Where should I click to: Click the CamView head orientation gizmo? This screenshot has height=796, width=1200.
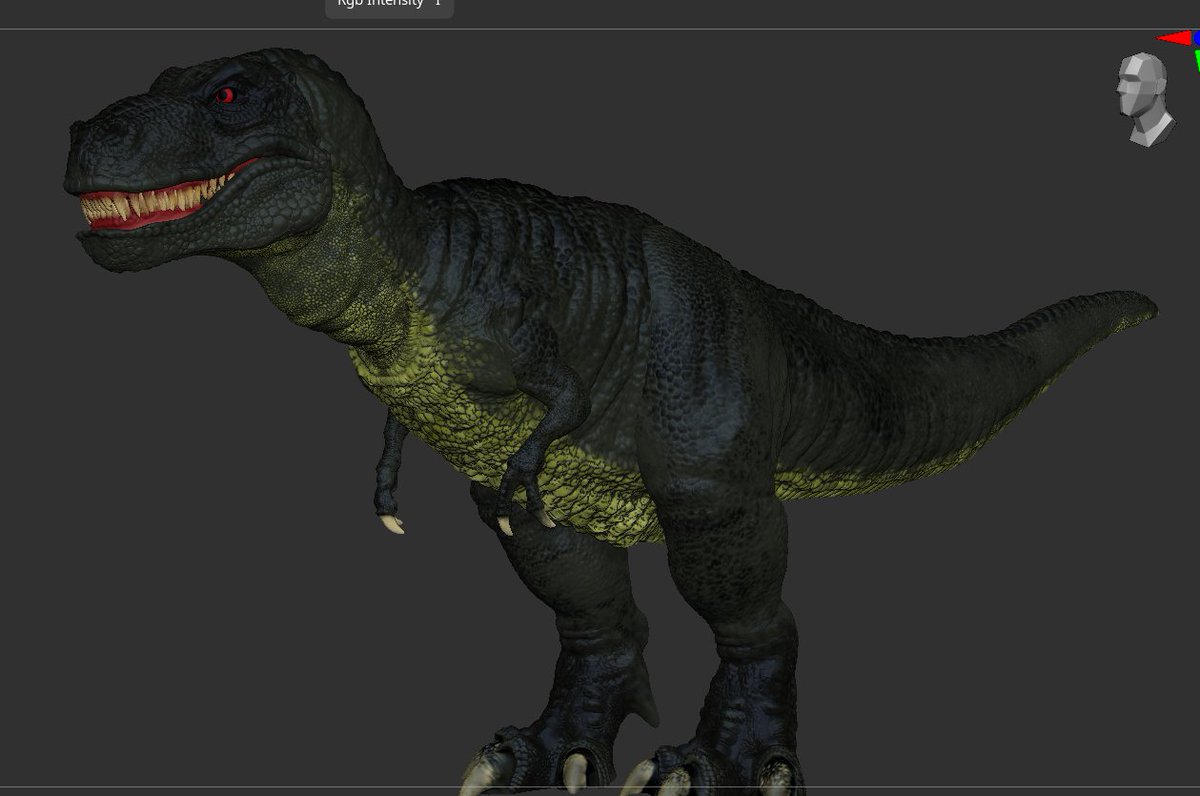pyautogui.click(x=1146, y=100)
